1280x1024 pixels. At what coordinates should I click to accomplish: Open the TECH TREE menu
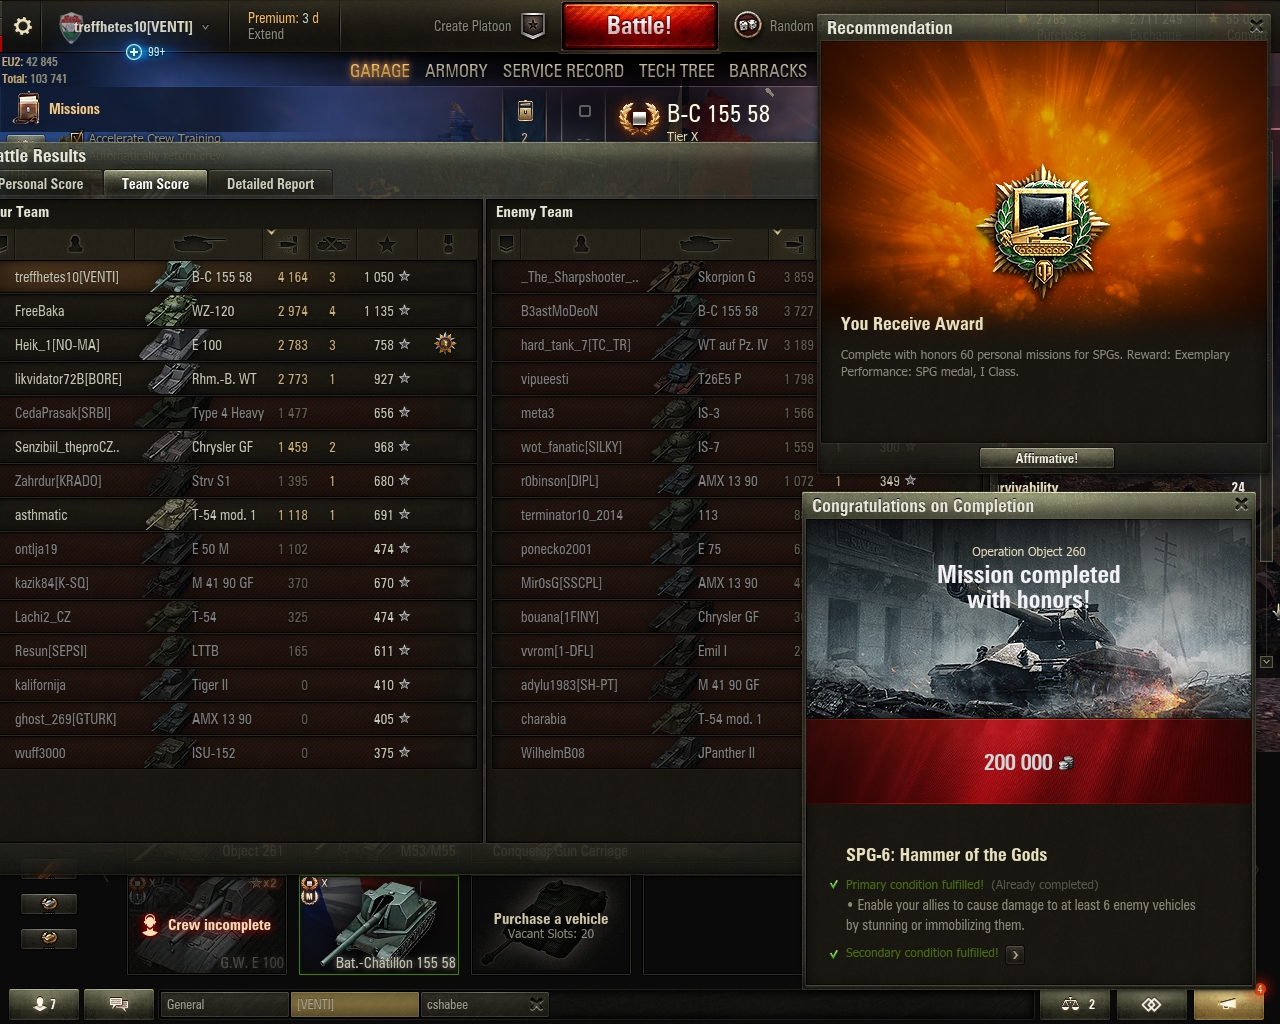tap(676, 70)
